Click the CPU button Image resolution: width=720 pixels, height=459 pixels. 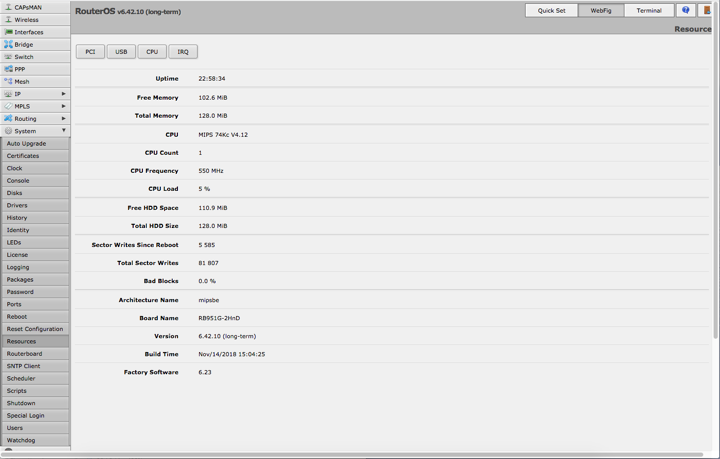point(152,52)
